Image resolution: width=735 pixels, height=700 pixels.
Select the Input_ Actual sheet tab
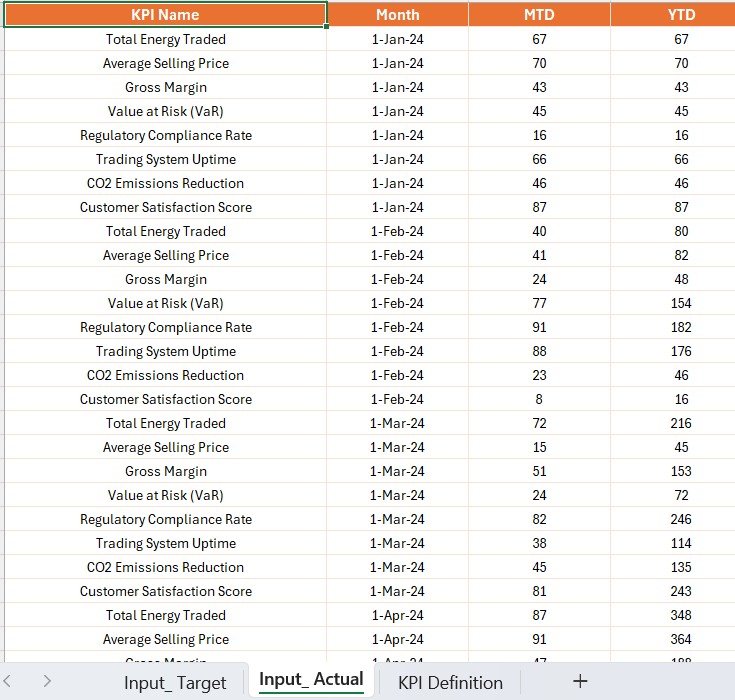pyautogui.click(x=311, y=681)
